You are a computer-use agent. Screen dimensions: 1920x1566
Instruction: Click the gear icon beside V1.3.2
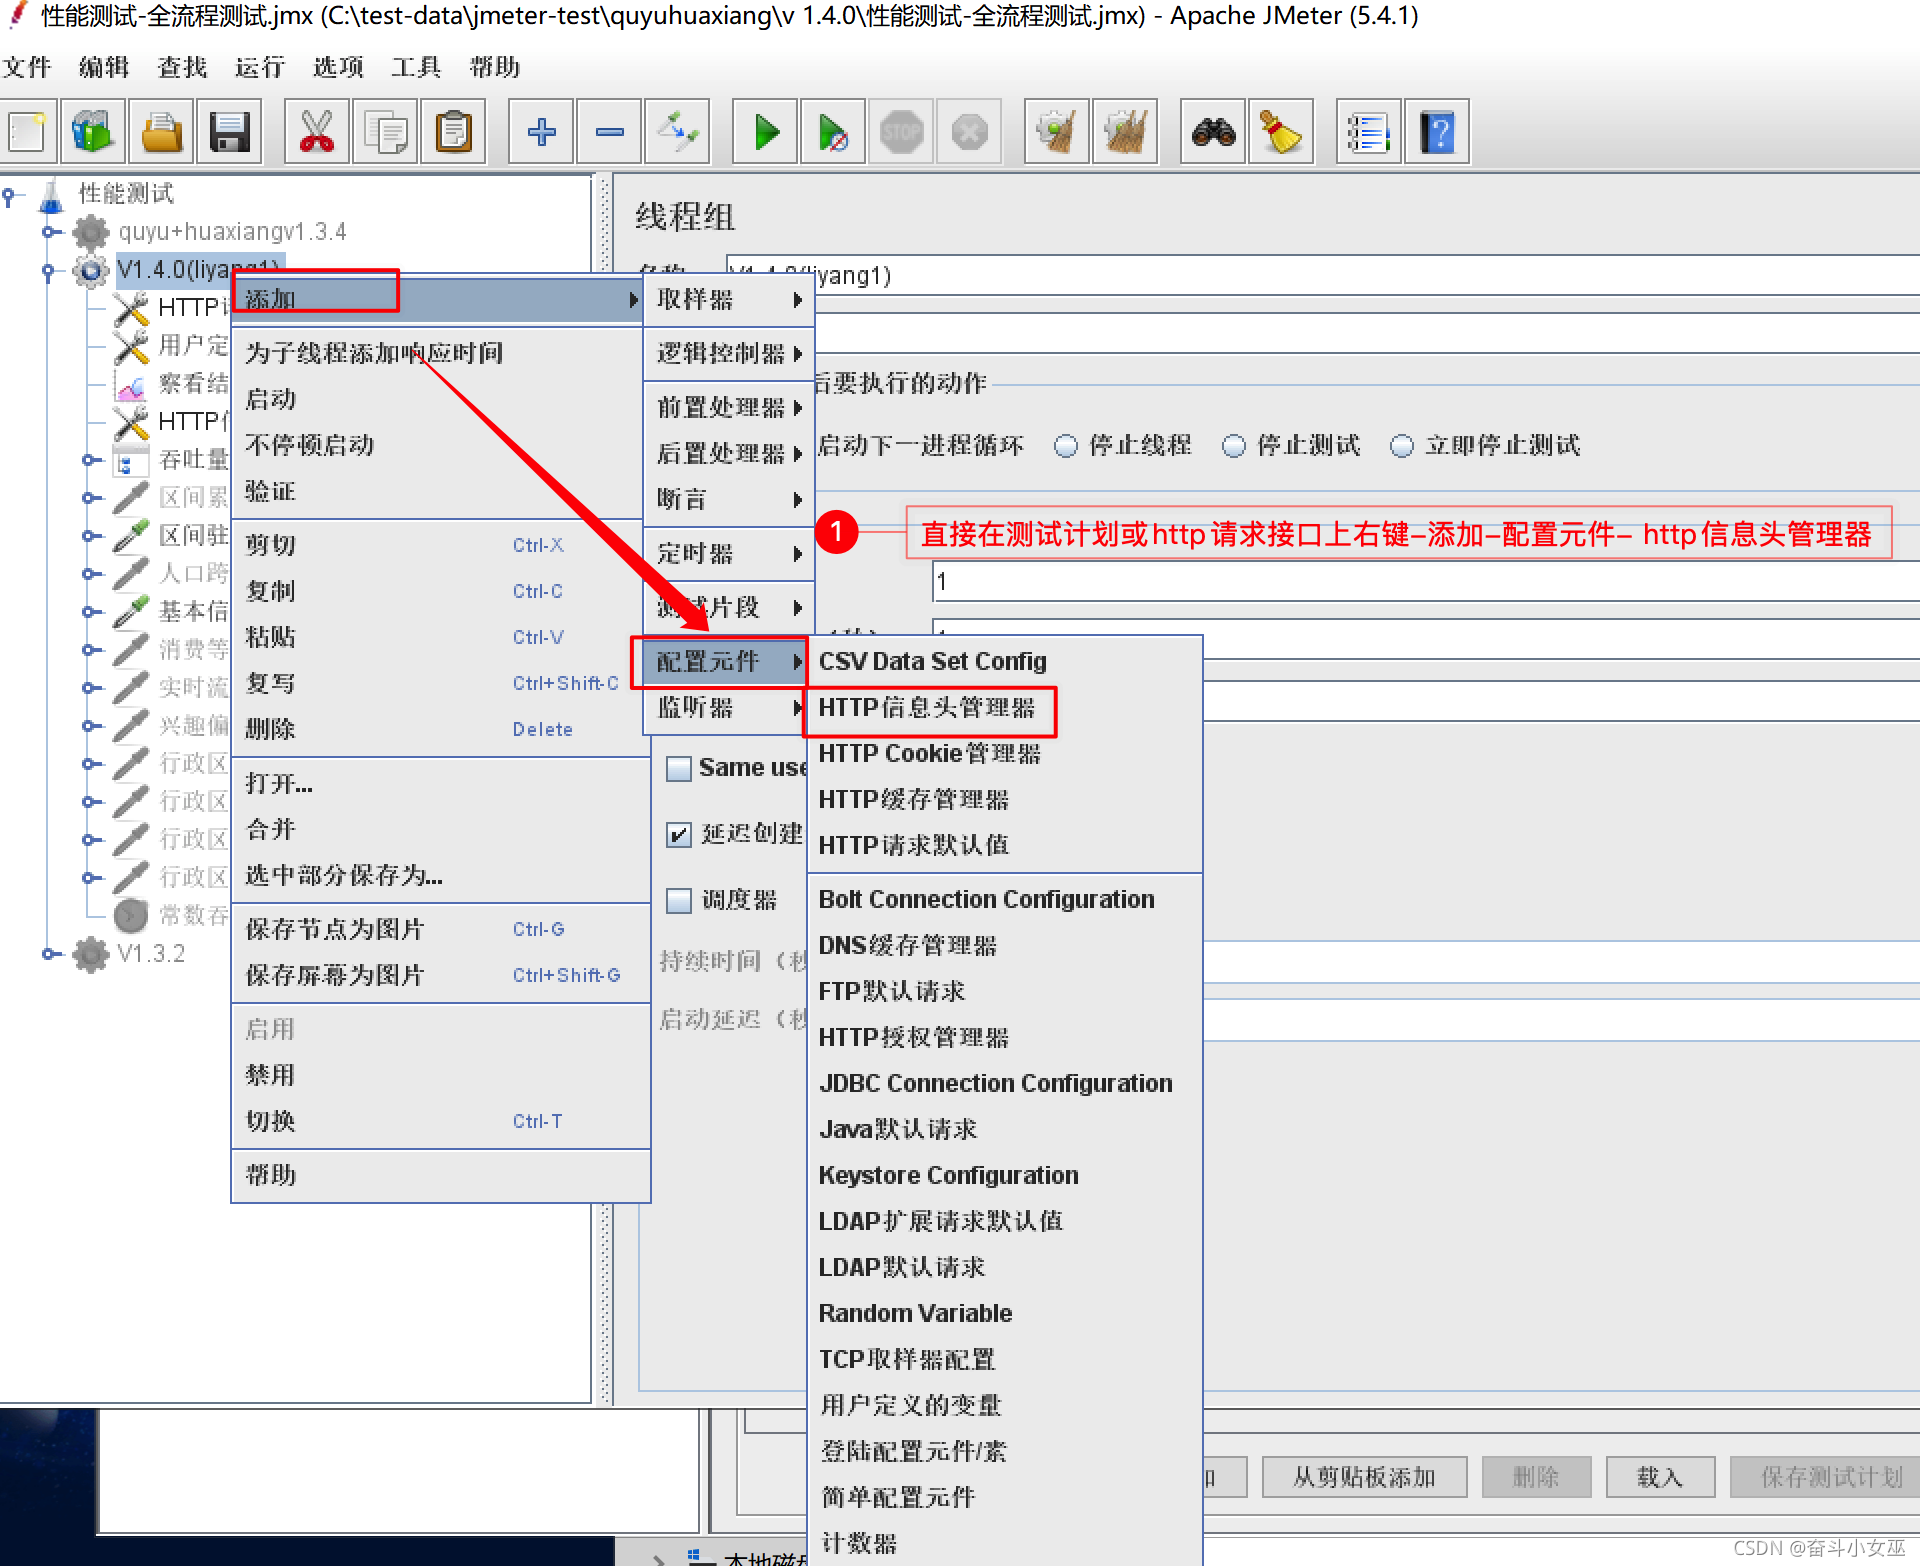(x=90, y=954)
